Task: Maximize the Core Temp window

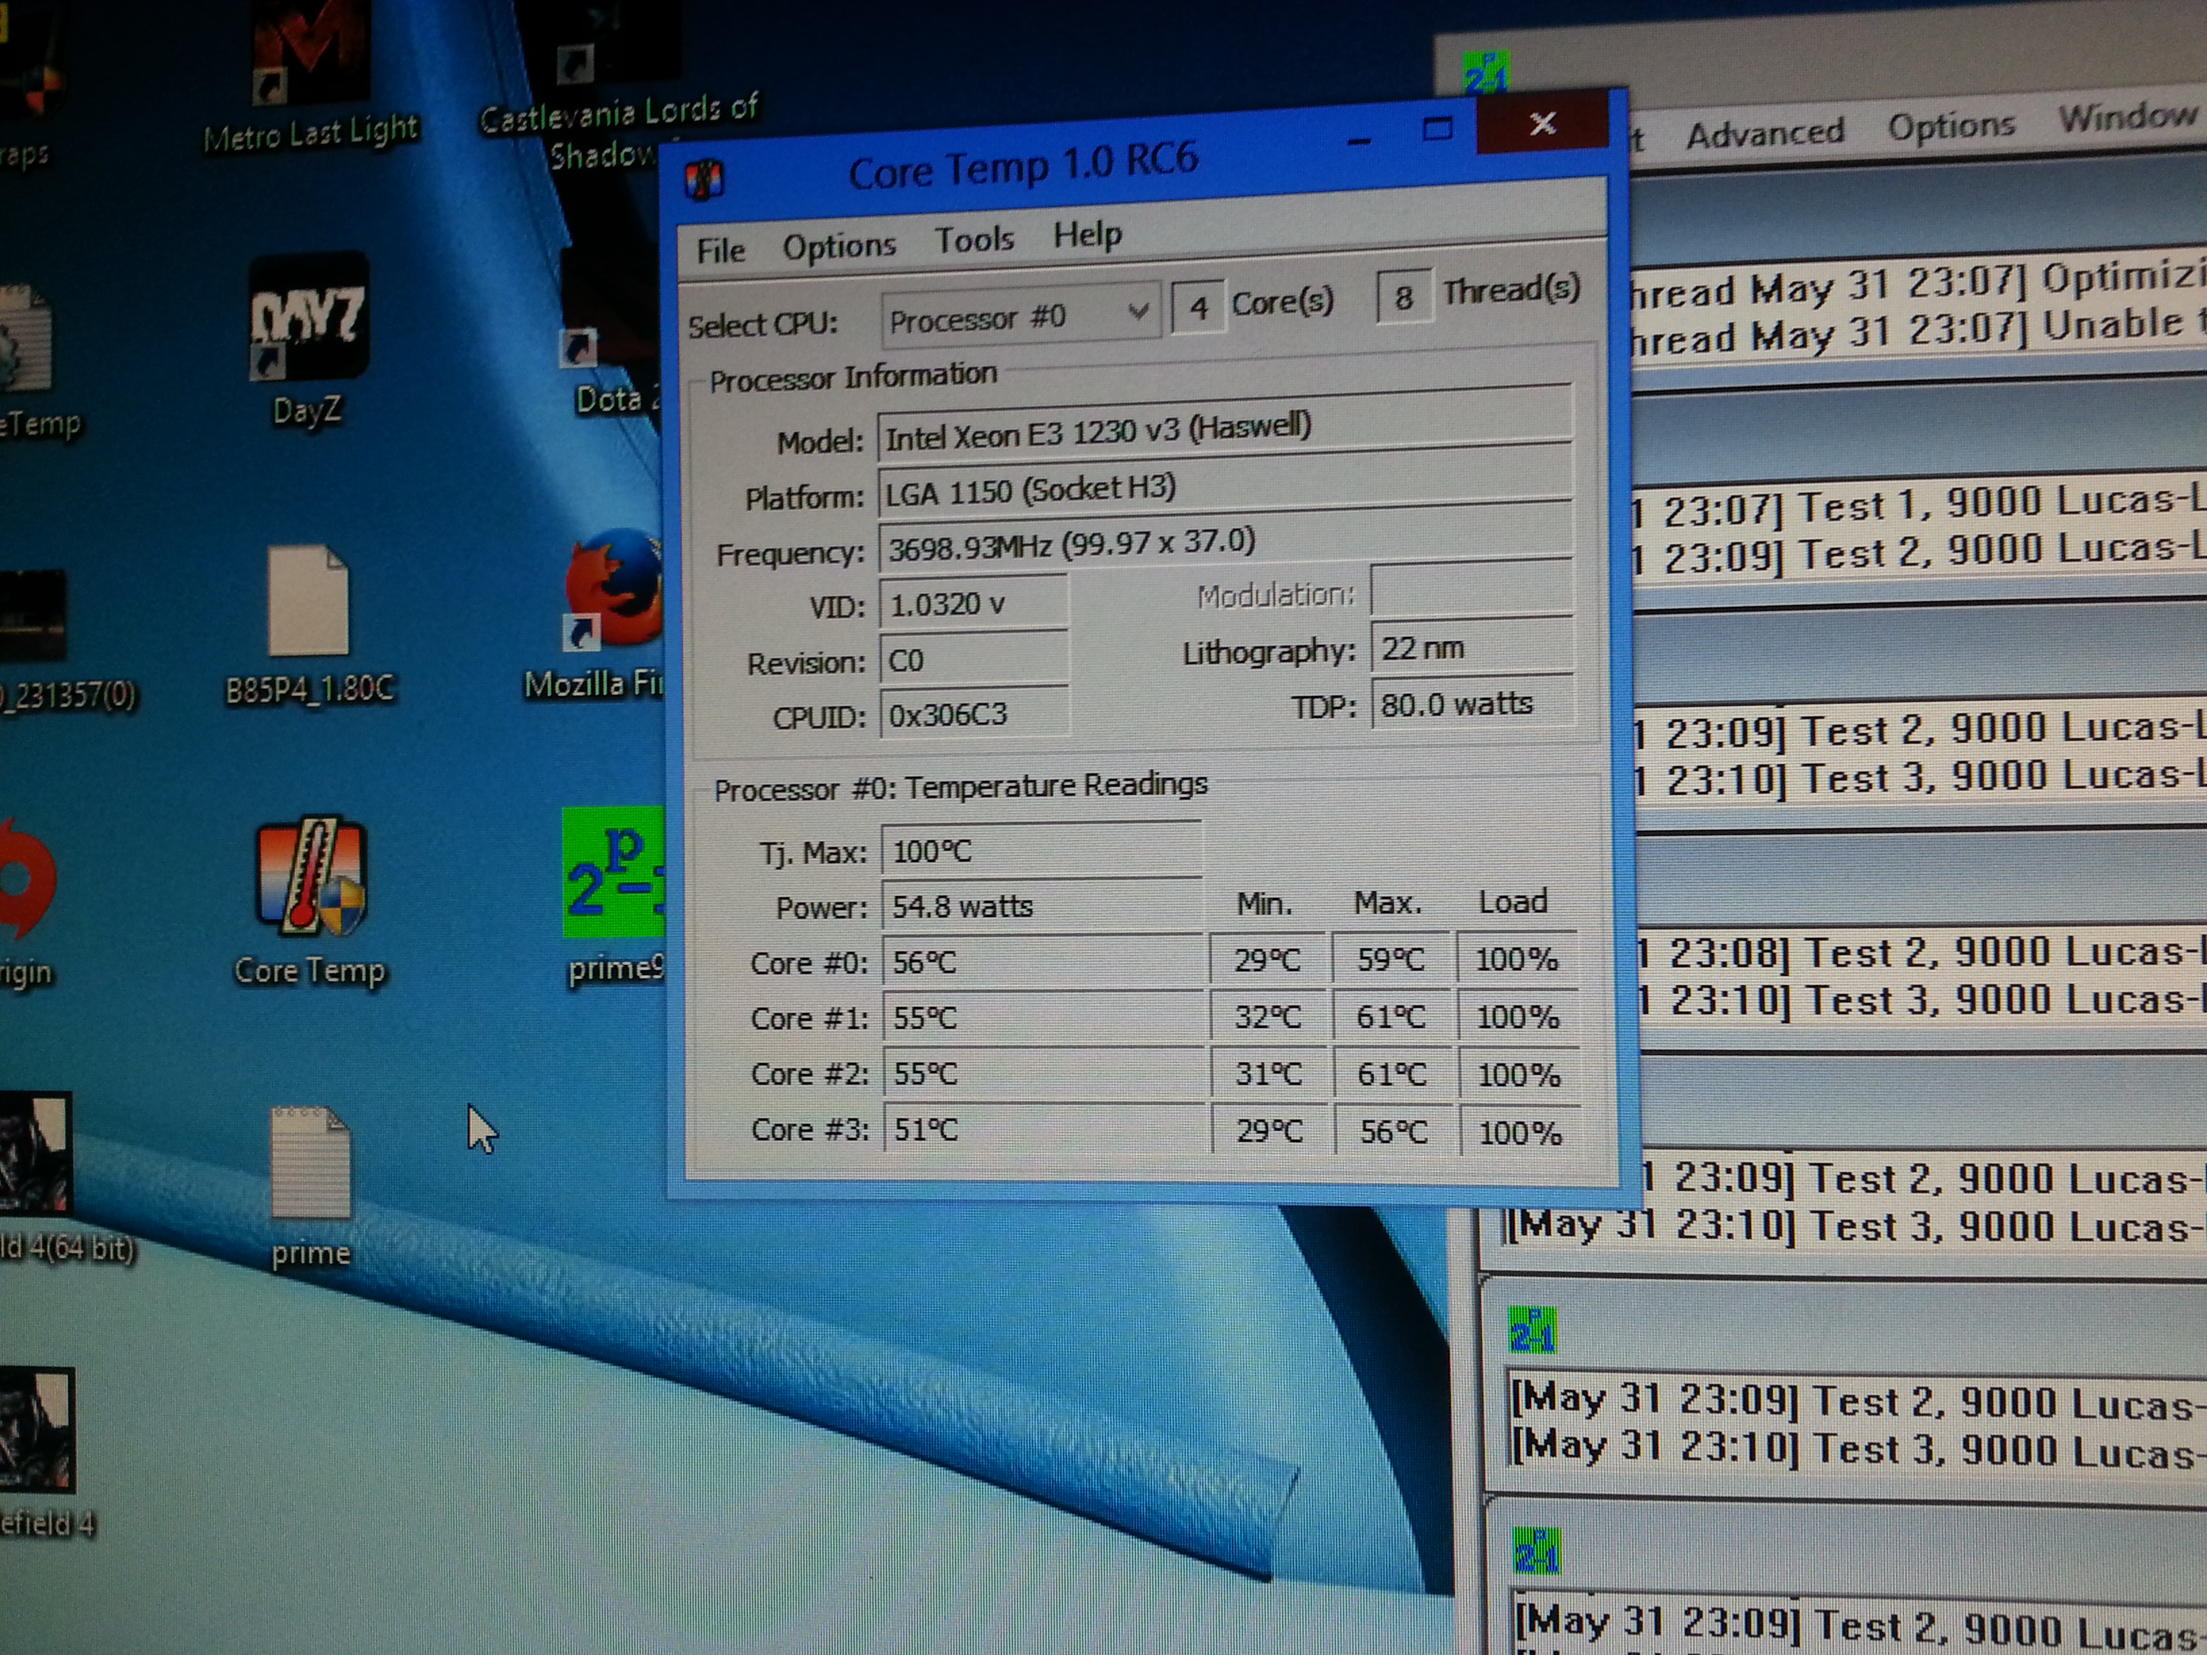Action: (x=1437, y=129)
